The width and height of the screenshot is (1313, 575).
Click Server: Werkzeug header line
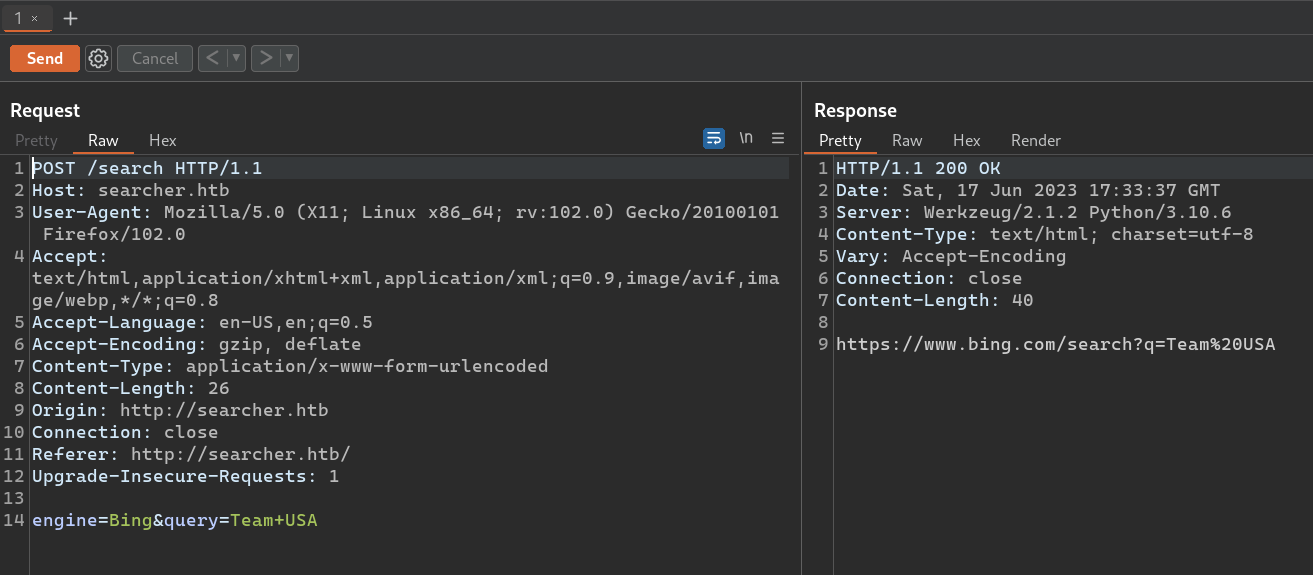[x=1034, y=212]
